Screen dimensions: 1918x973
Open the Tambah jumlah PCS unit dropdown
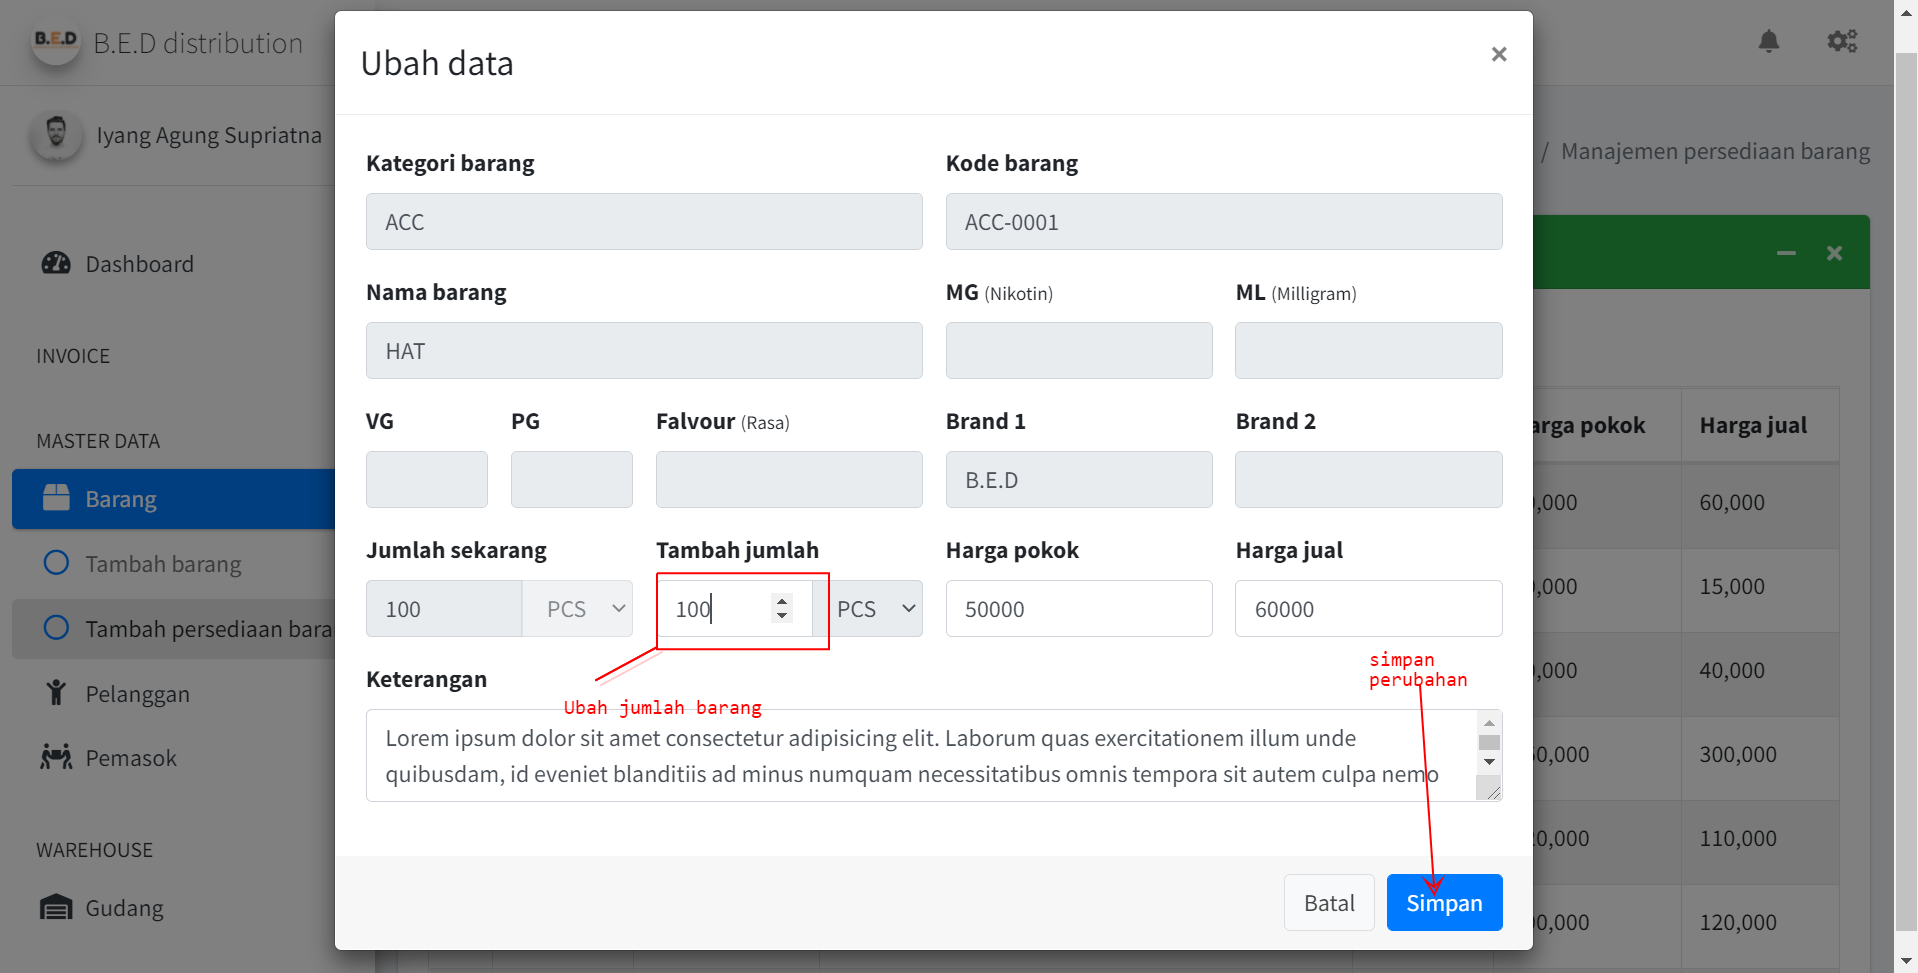tap(870, 609)
